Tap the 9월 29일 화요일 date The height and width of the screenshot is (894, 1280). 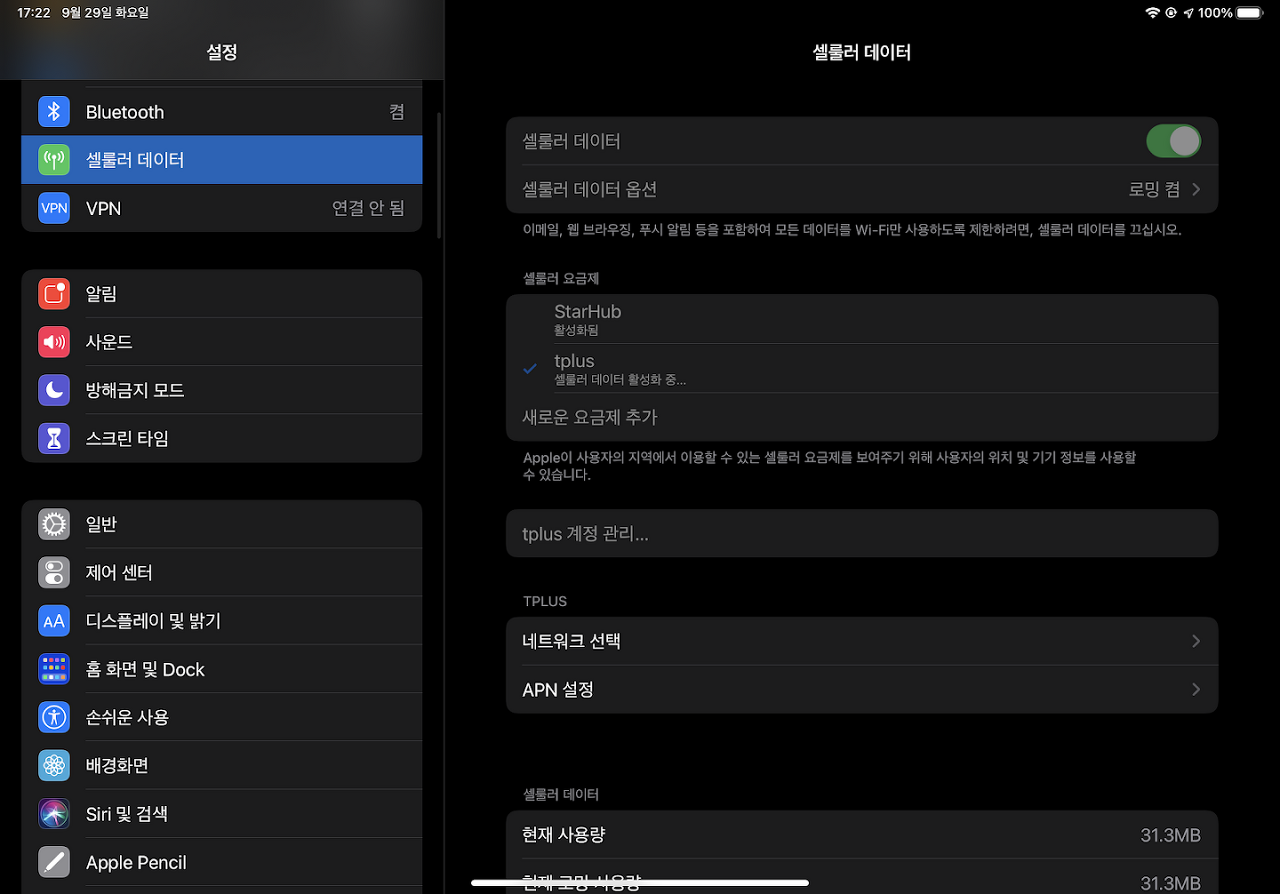point(105,13)
